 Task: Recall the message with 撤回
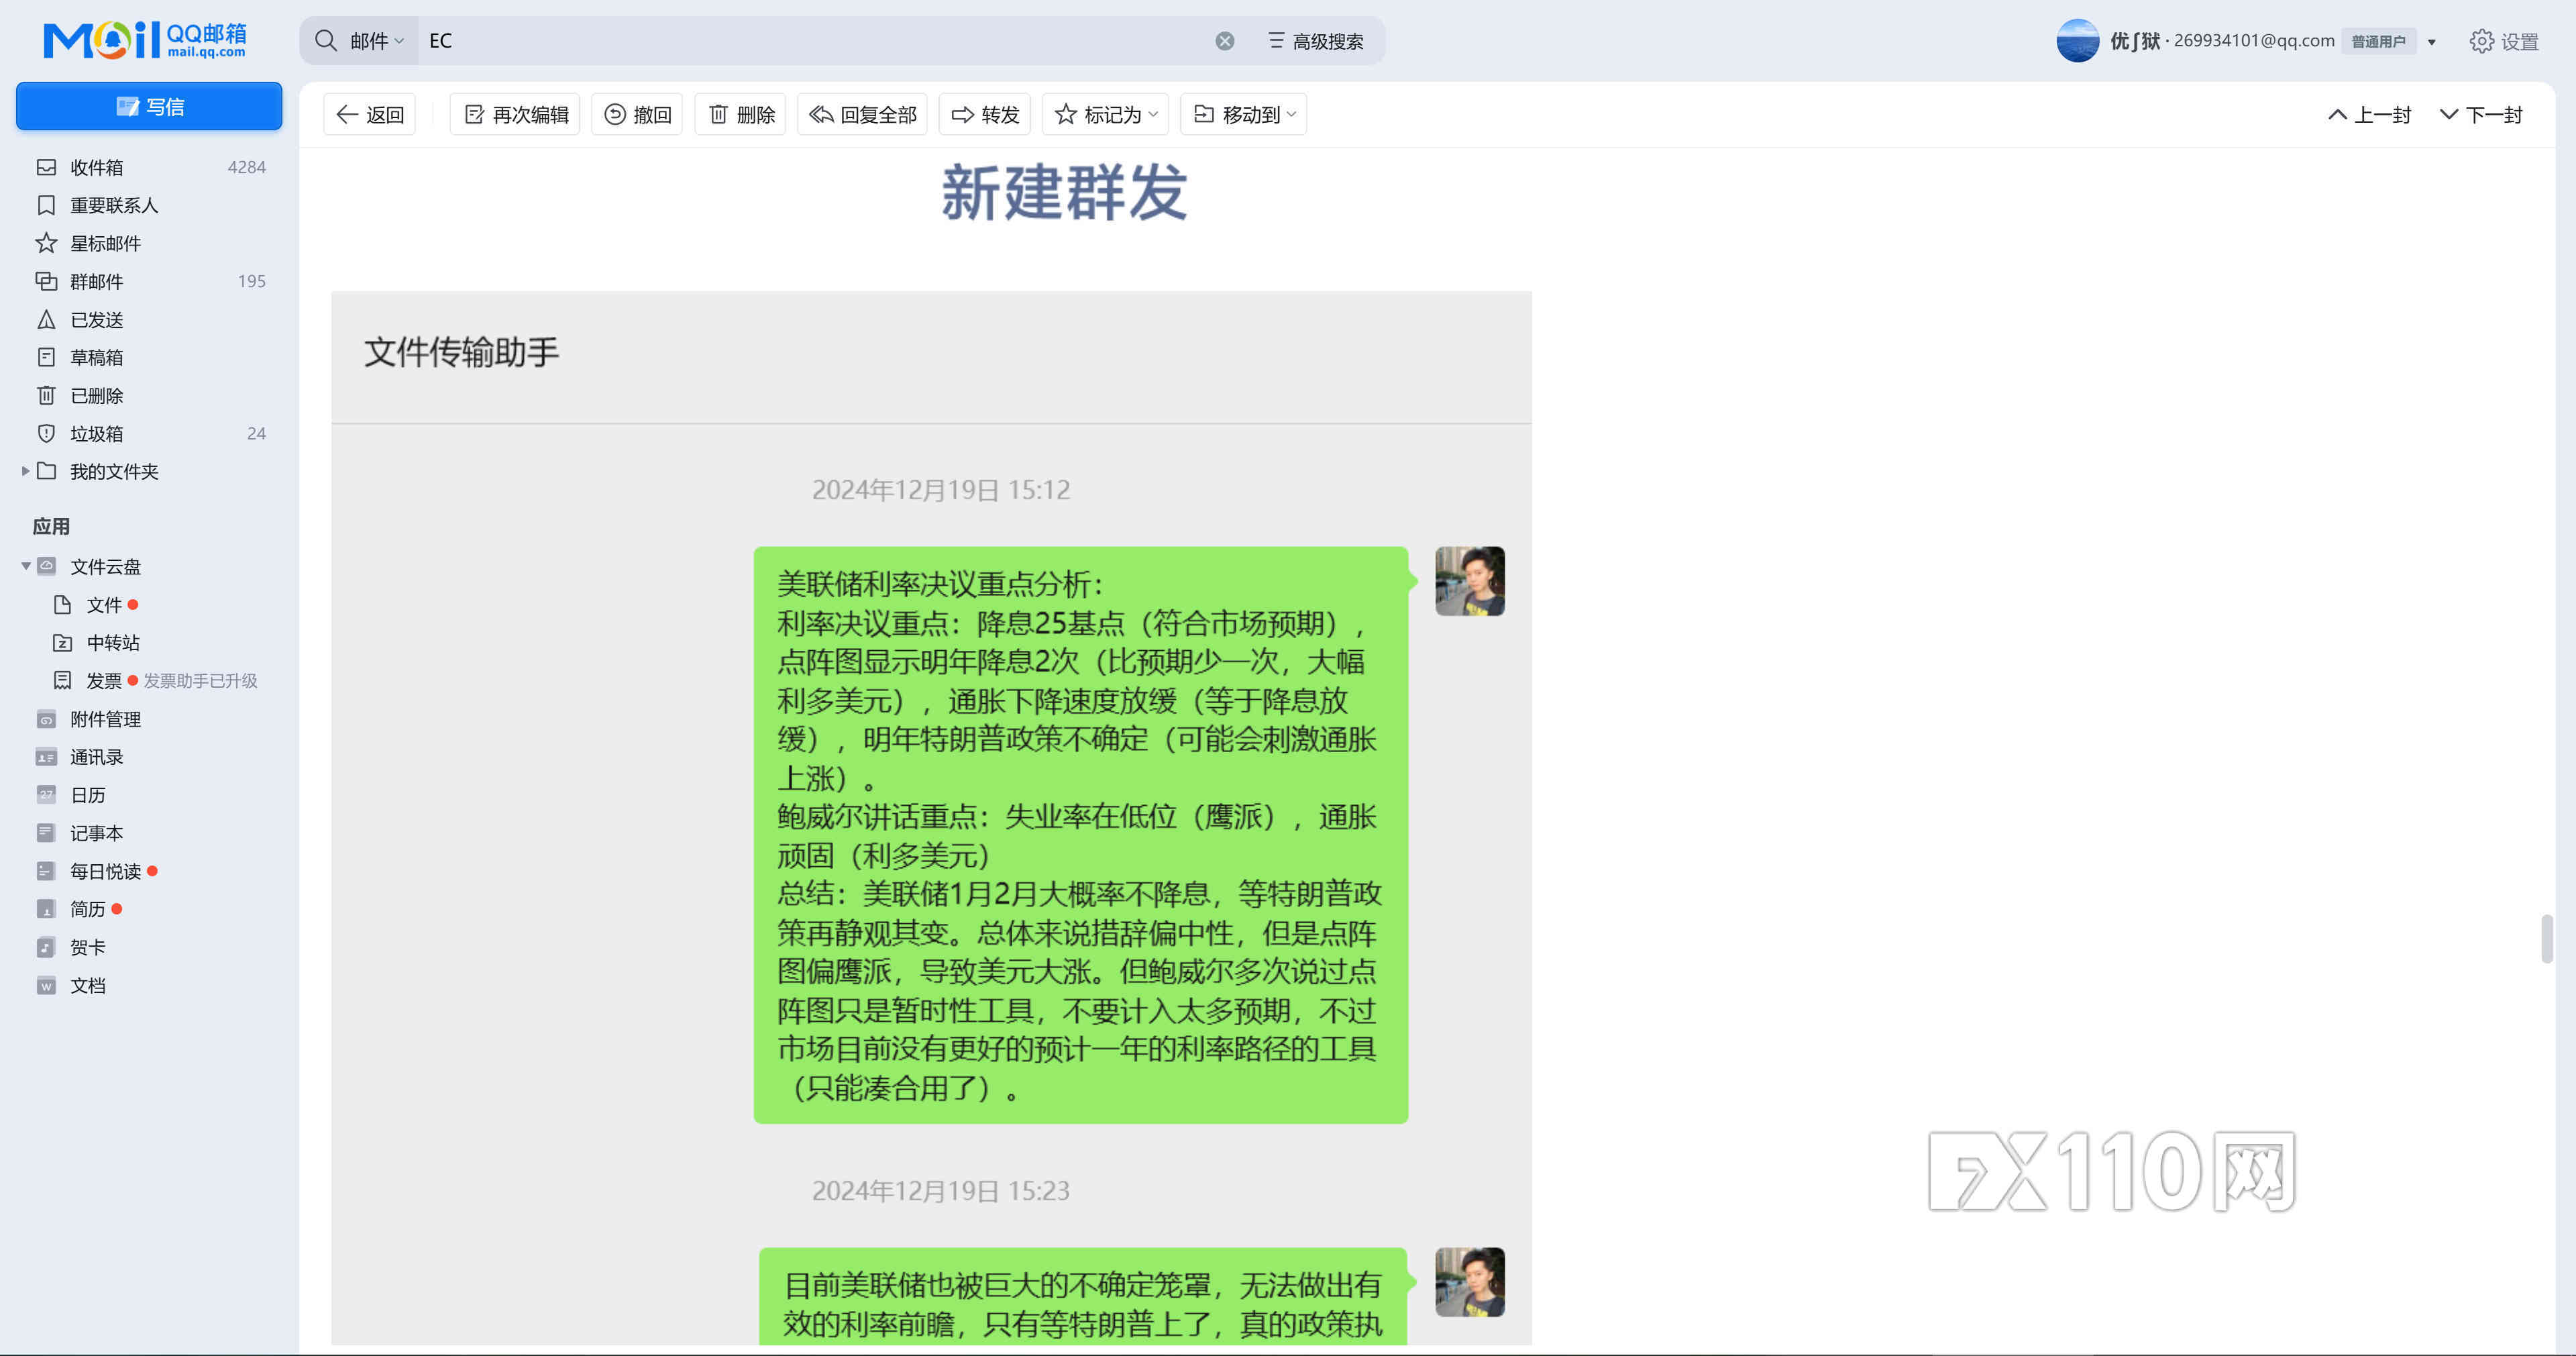(x=638, y=115)
